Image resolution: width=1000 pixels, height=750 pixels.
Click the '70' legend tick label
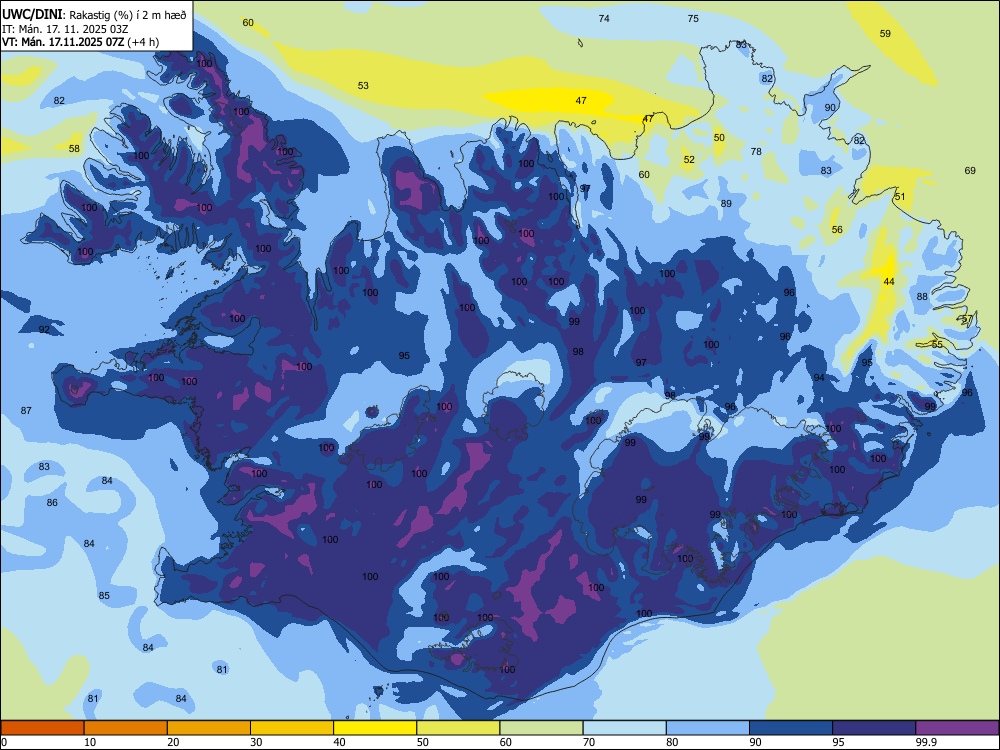589,742
